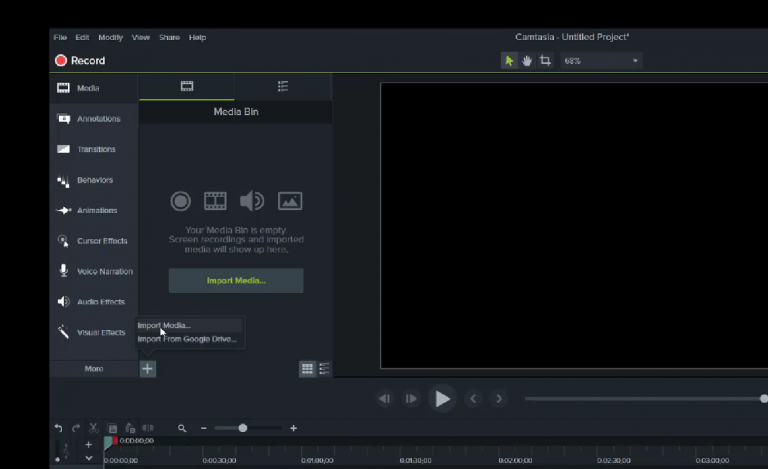Click the timeline zoom magnifier icon
The image size is (768, 469).
(x=182, y=428)
